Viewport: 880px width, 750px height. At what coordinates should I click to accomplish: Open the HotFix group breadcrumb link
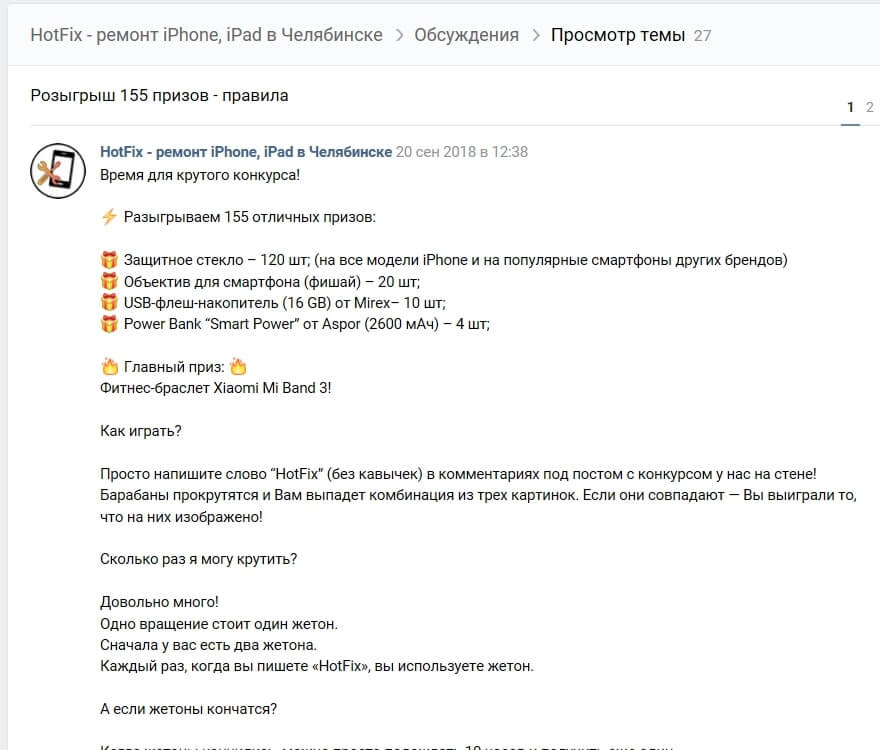[x=206, y=35]
